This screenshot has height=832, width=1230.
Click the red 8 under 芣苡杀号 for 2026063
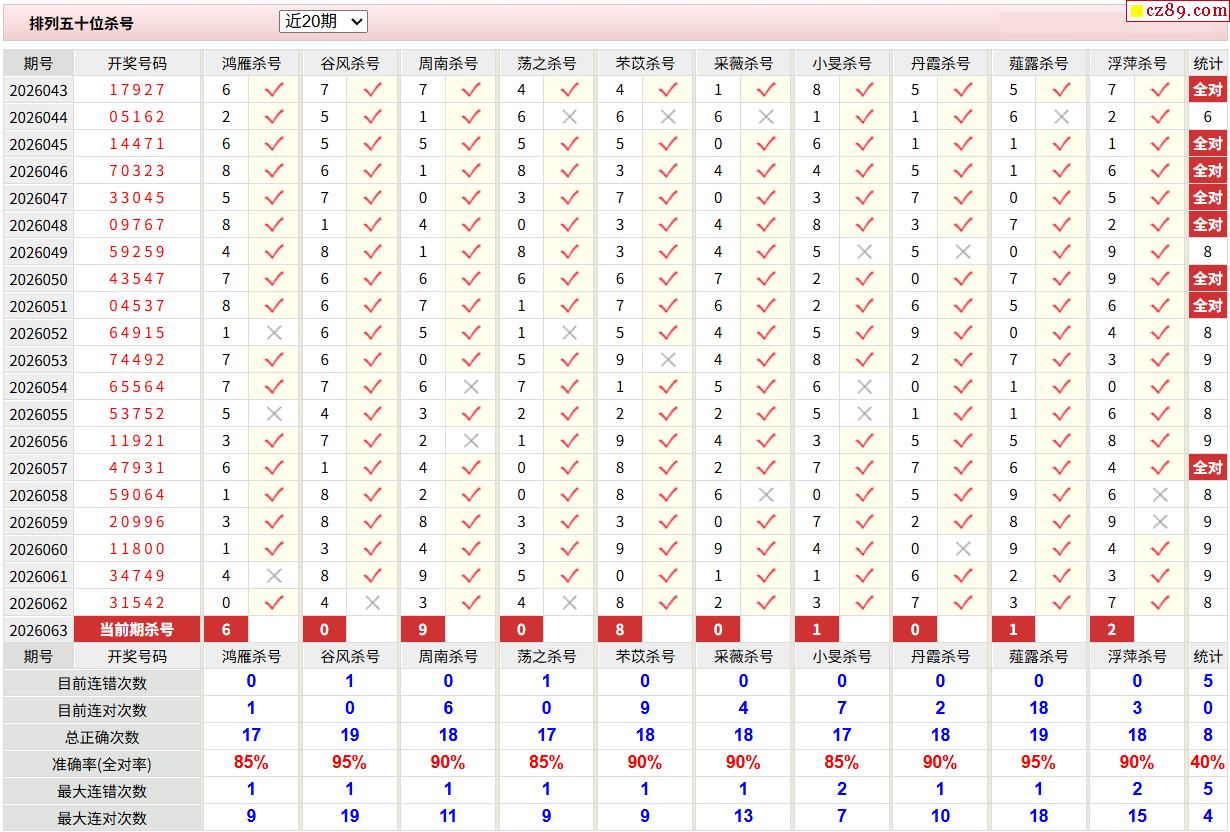point(620,630)
